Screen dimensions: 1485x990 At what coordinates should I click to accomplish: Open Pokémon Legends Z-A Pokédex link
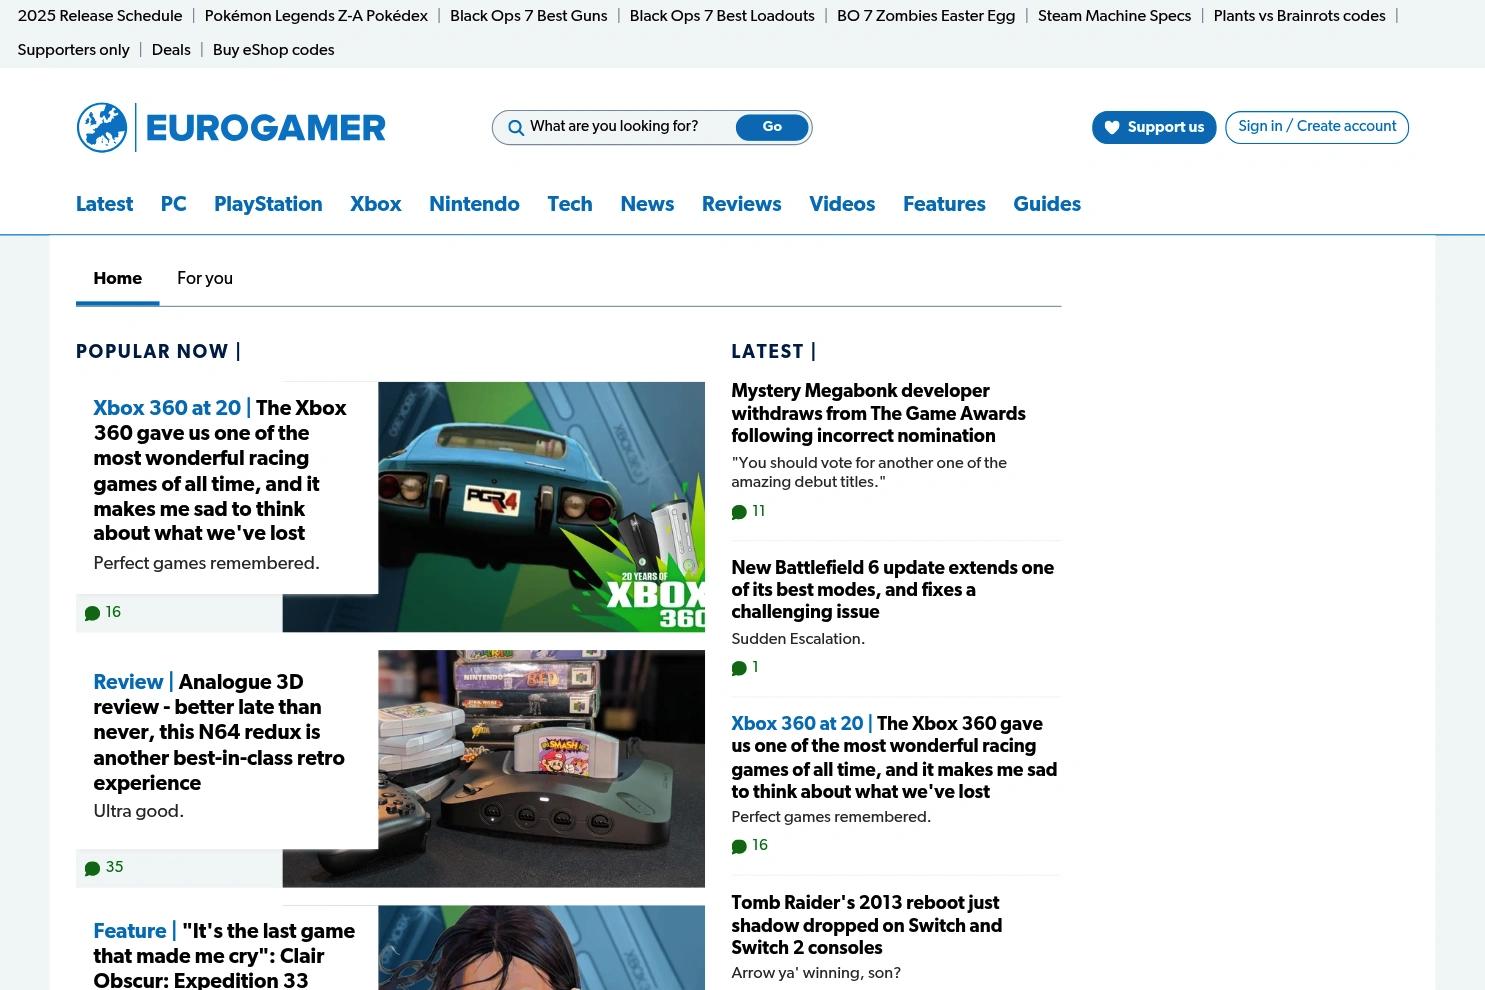[316, 16]
